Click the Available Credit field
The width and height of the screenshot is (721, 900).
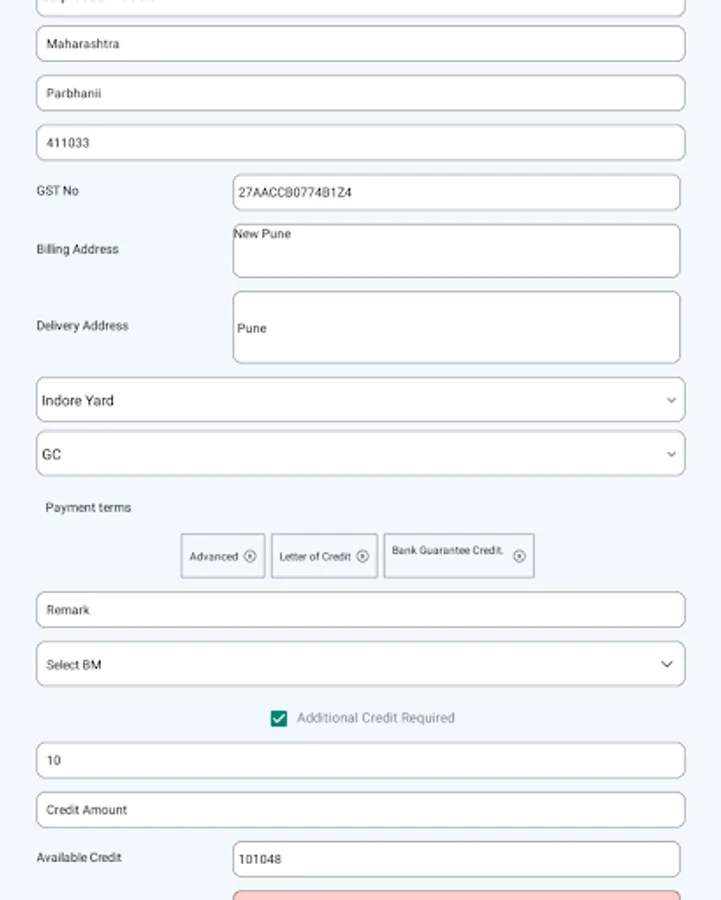coord(456,859)
